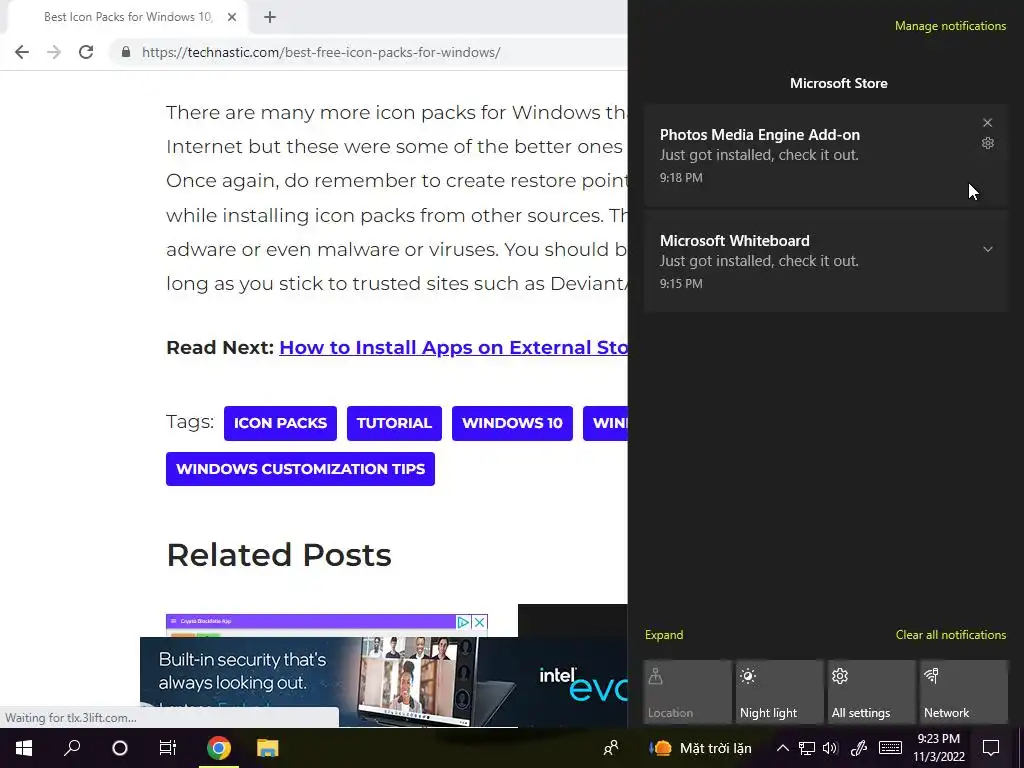Click WINDOWS CUSTOMIZATION TIPS tag
1024x768 pixels.
point(300,469)
